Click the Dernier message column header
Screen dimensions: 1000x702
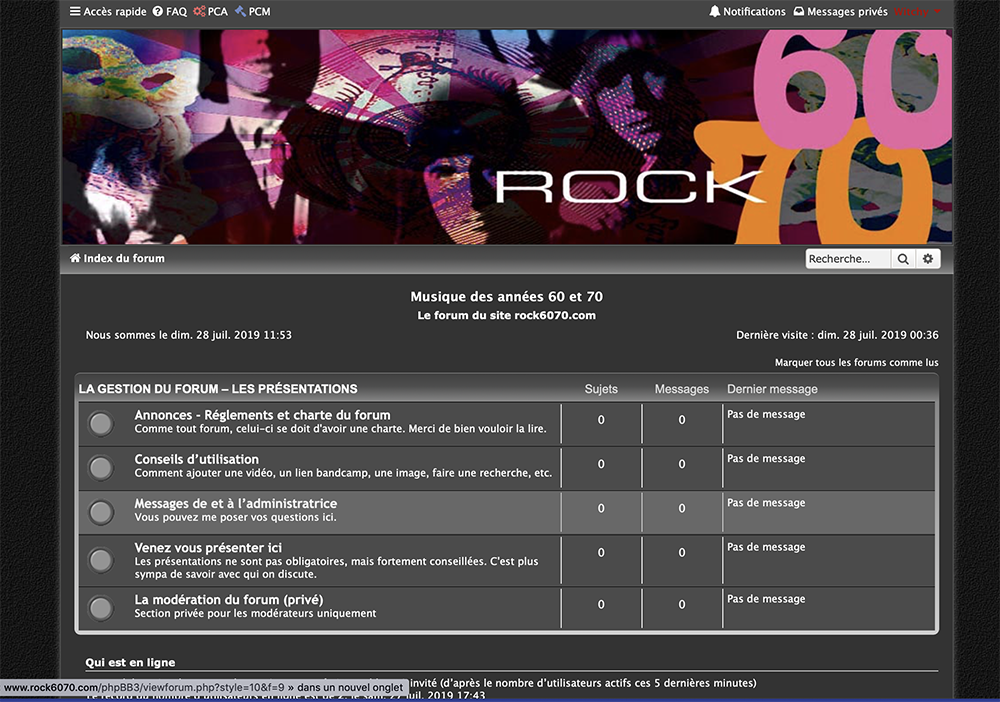pyautogui.click(x=772, y=389)
